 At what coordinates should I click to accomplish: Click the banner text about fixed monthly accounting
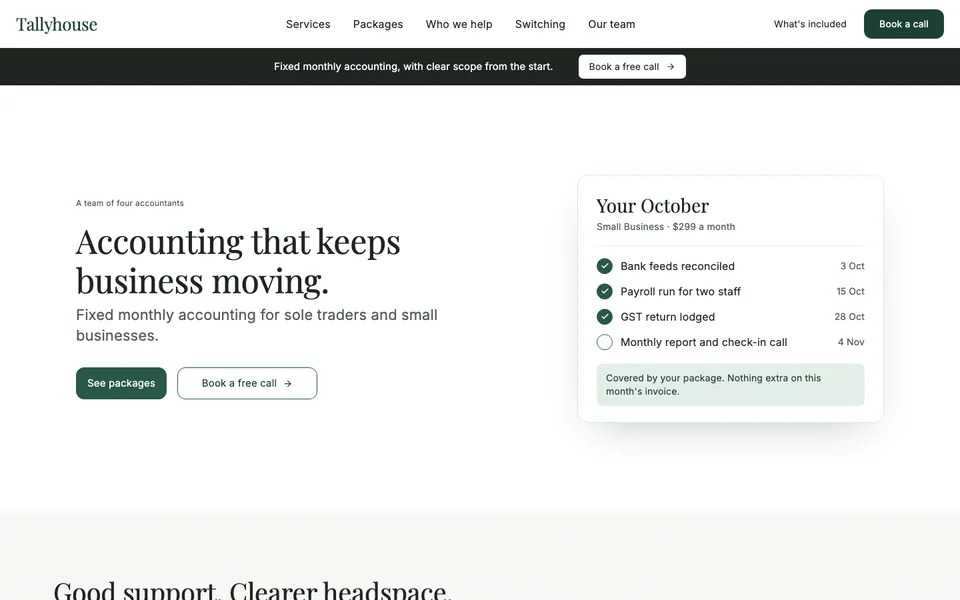(413, 67)
